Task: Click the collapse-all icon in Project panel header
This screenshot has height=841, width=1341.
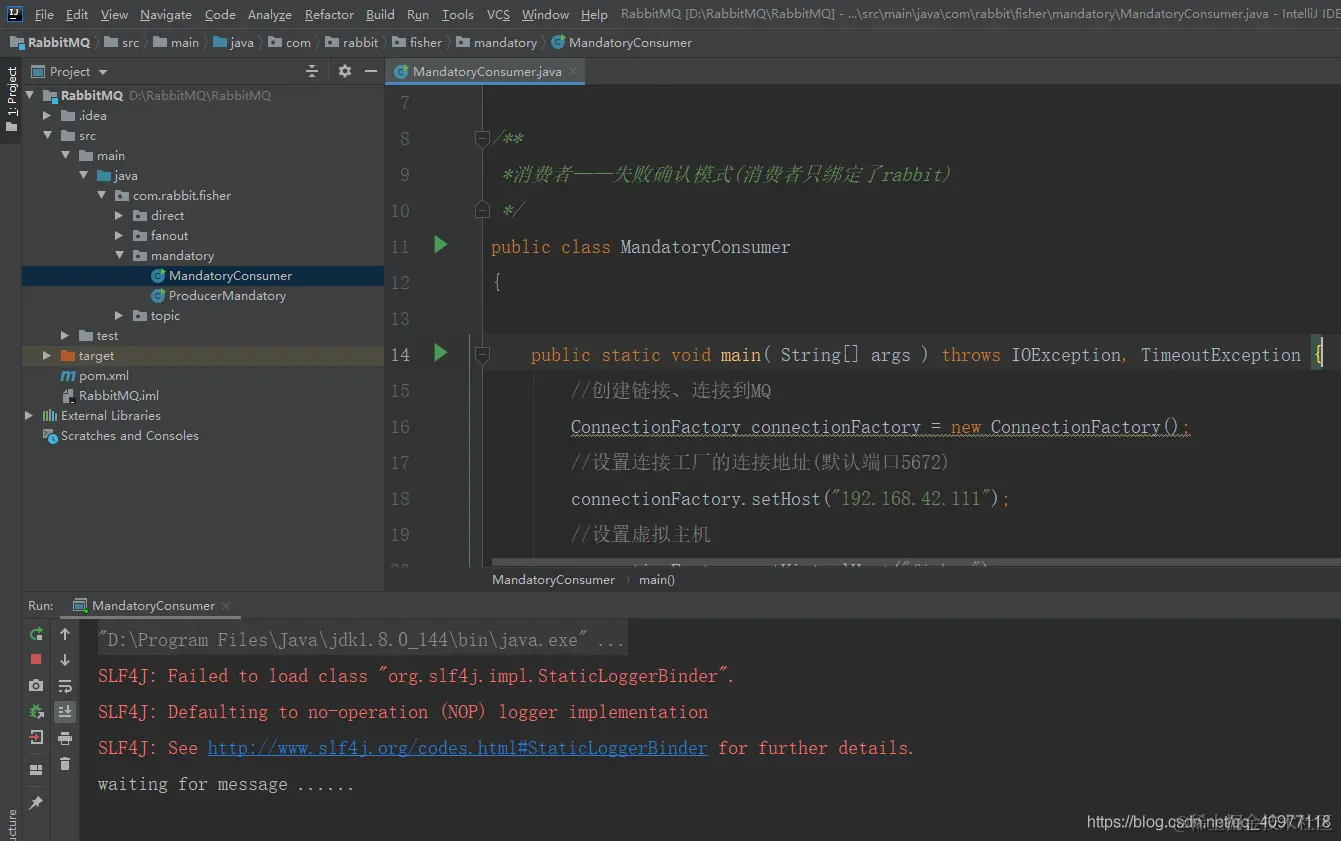Action: pyautogui.click(x=312, y=71)
